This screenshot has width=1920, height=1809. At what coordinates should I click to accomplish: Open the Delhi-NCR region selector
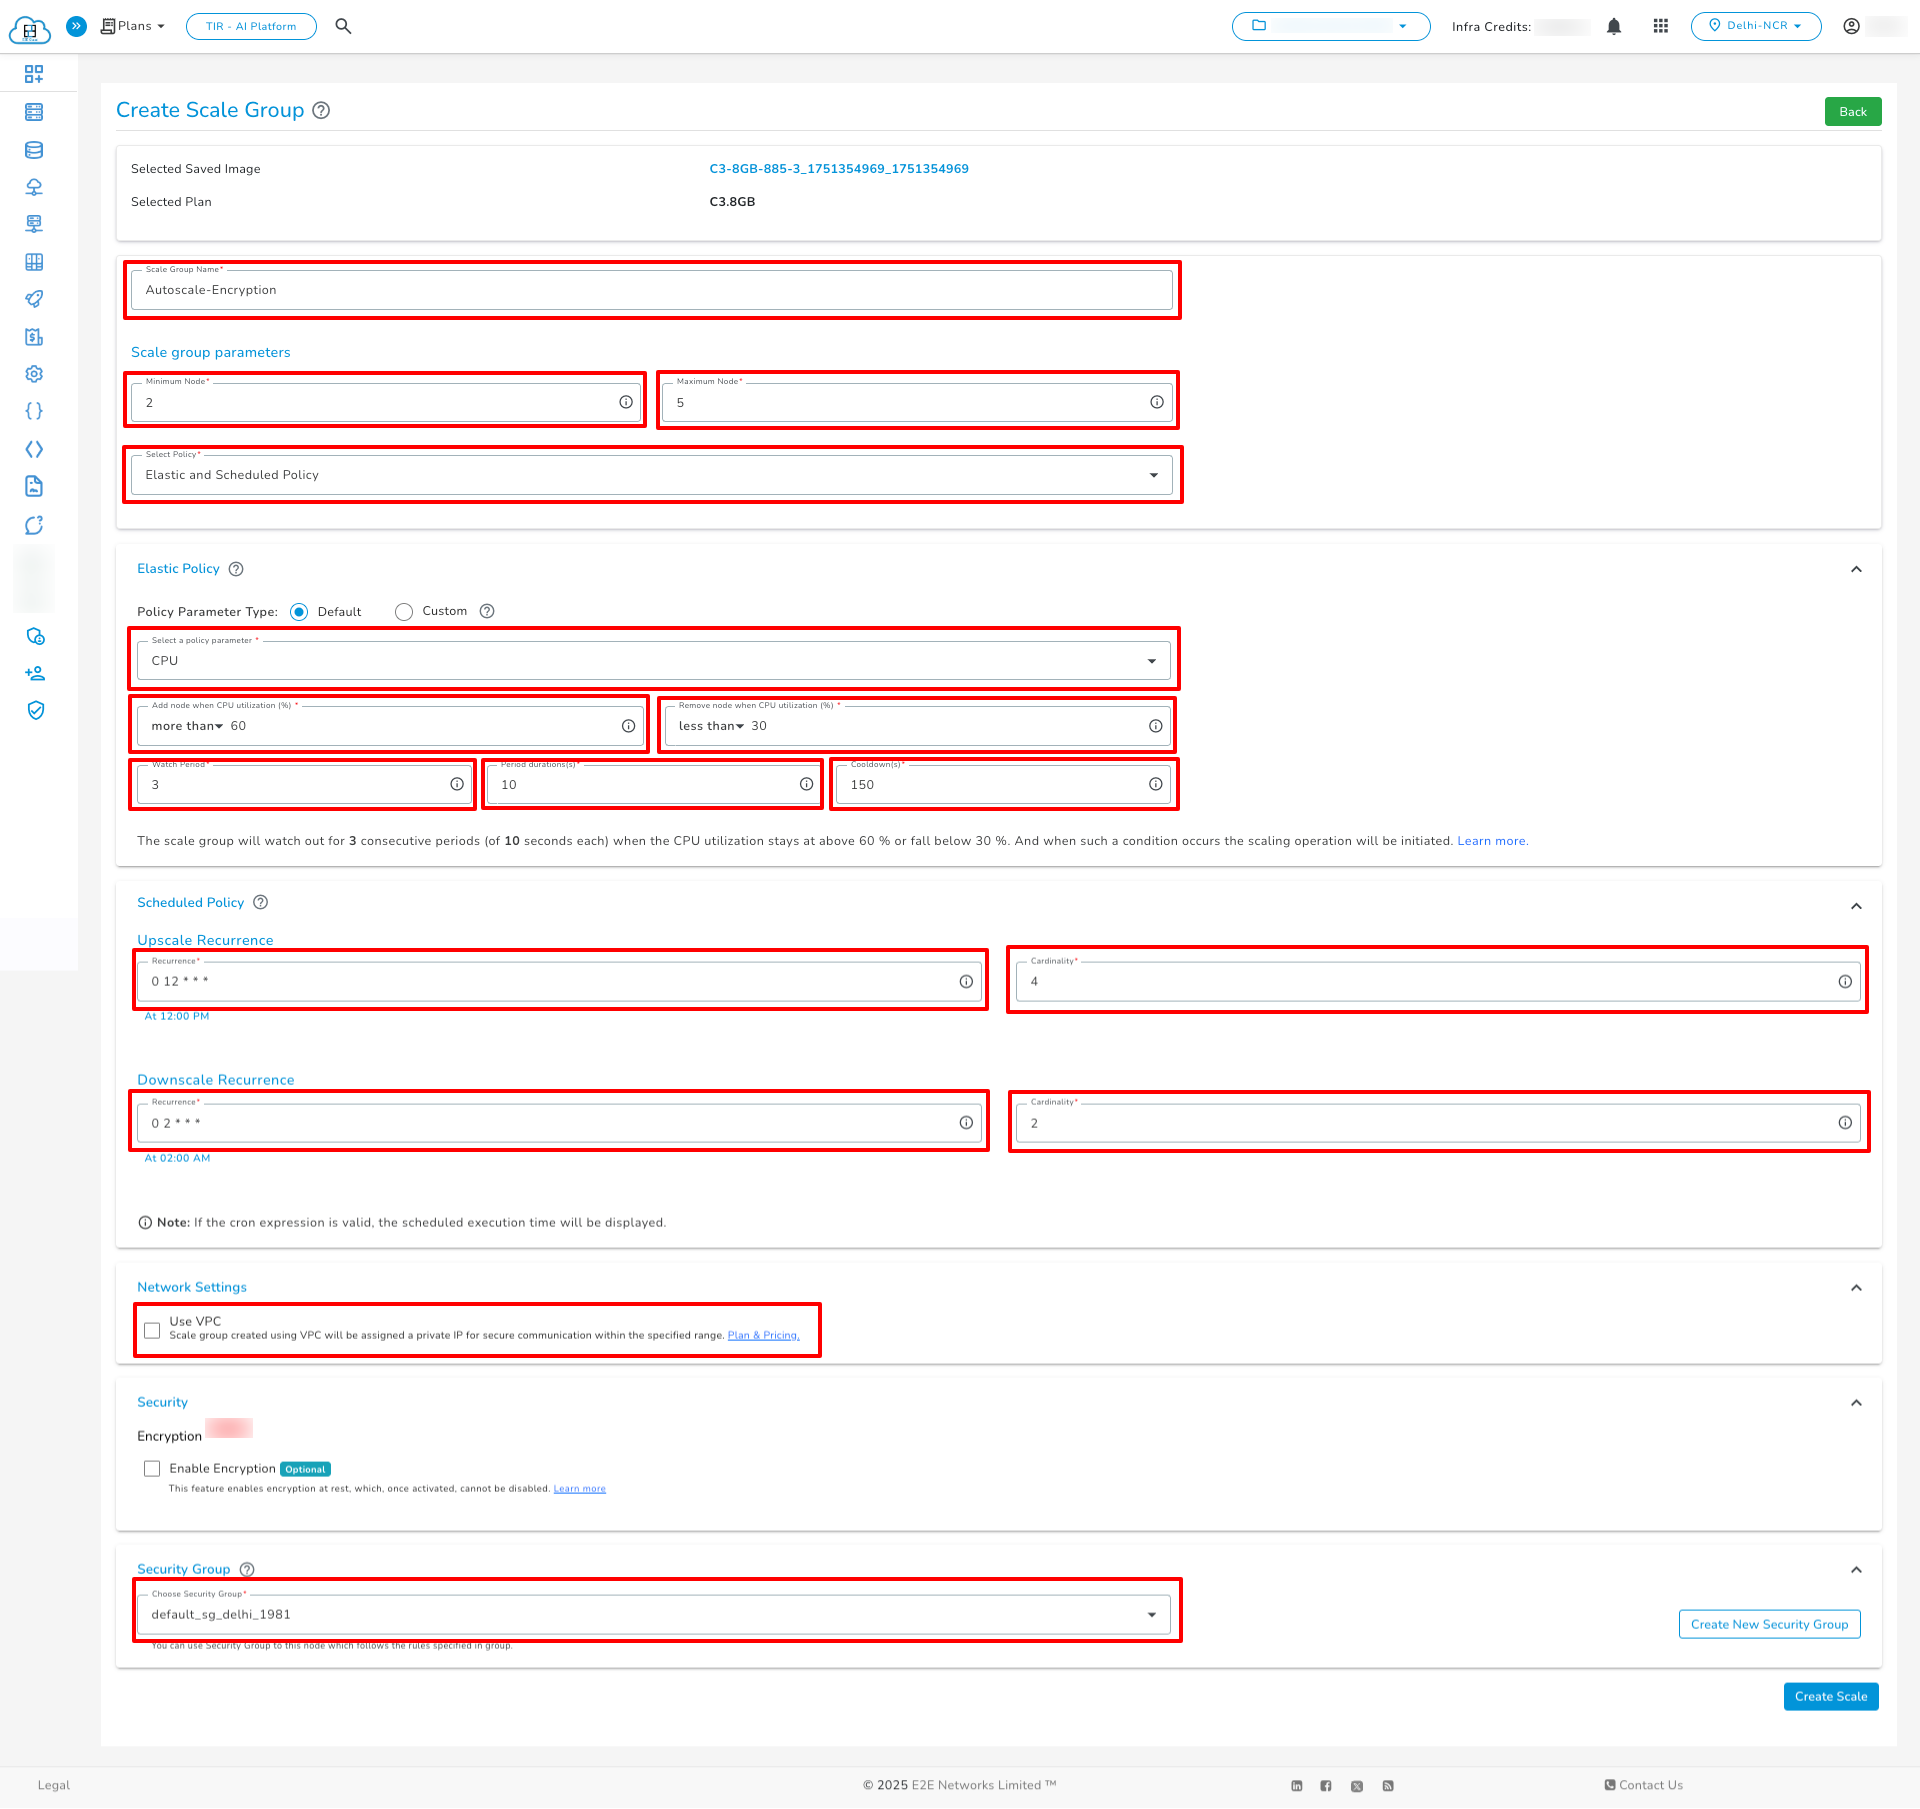pos(1756,26)
